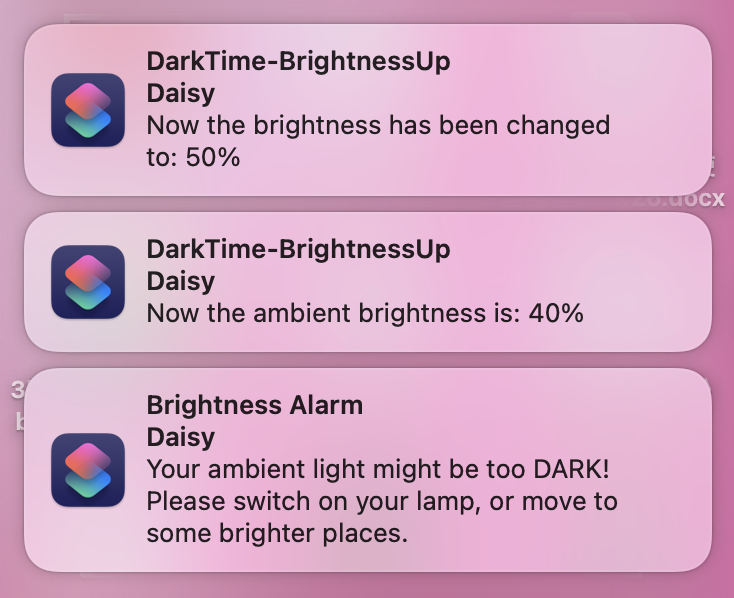734x598 pixels.
Task: Open the top DarkTime-BrightnessUp notification title
Action: pyautogui.click(x=298, y=62)
